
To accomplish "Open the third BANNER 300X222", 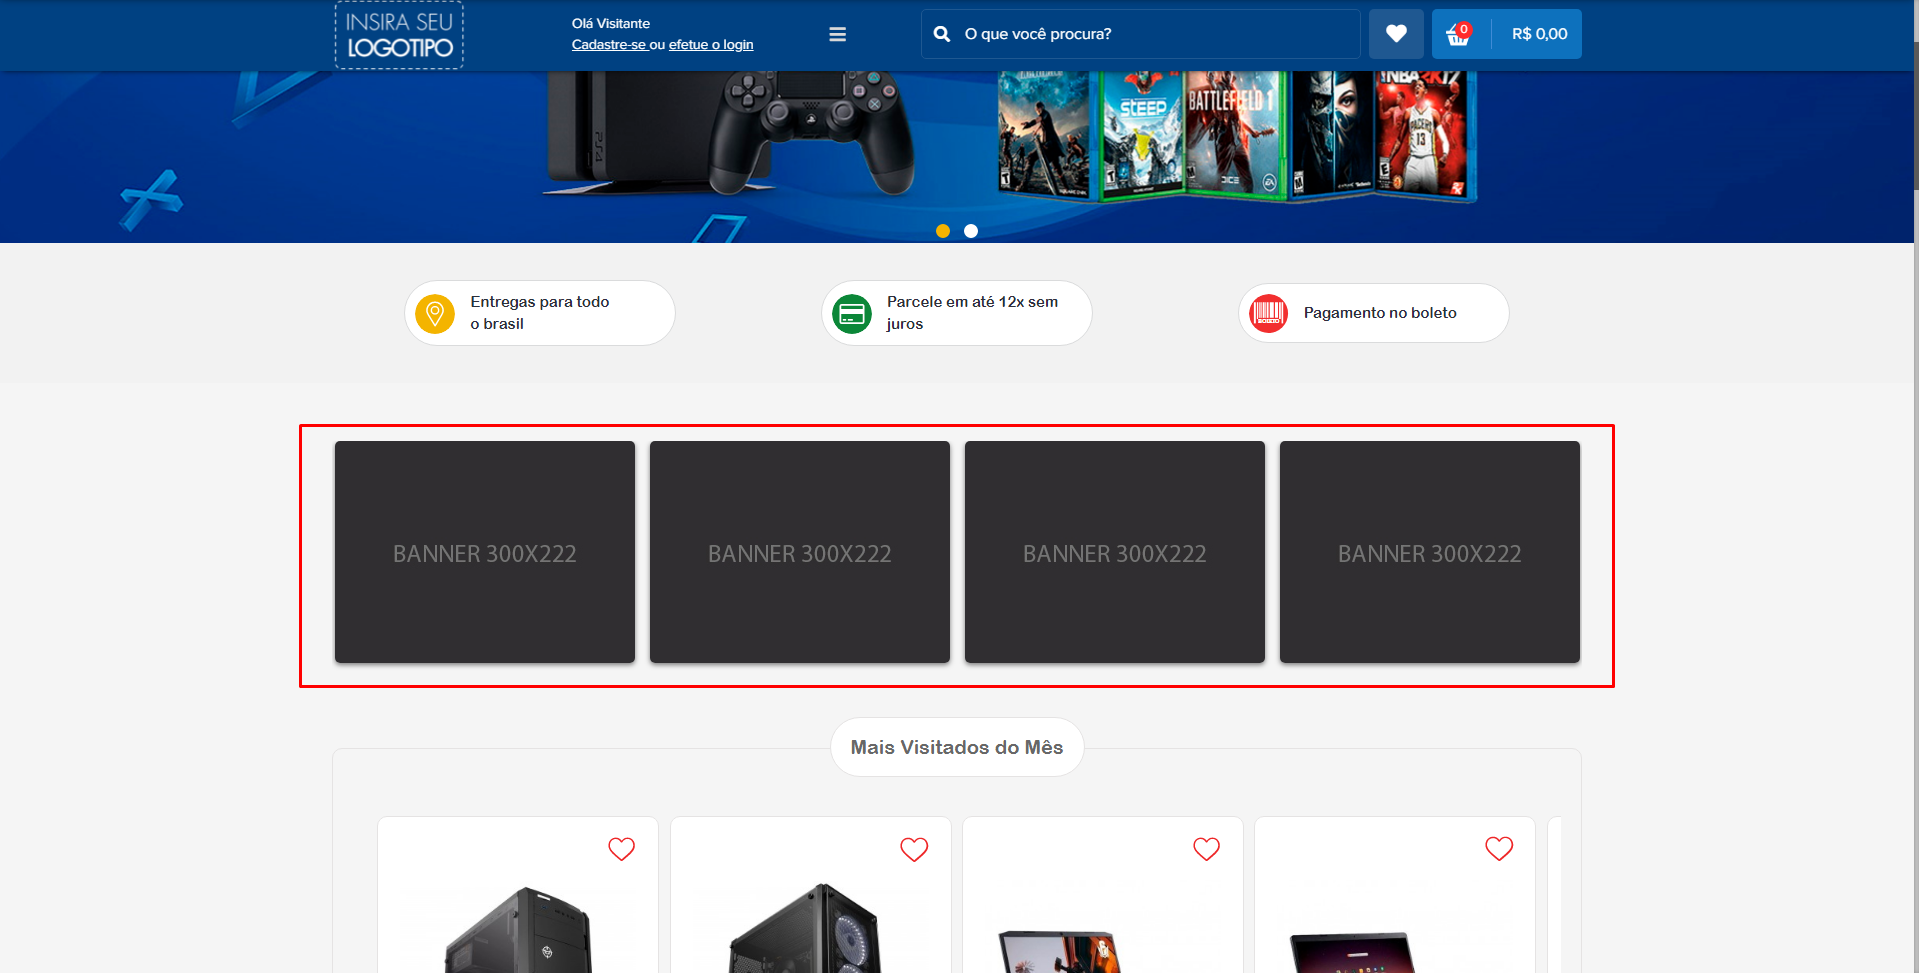I will [1115, 552].
